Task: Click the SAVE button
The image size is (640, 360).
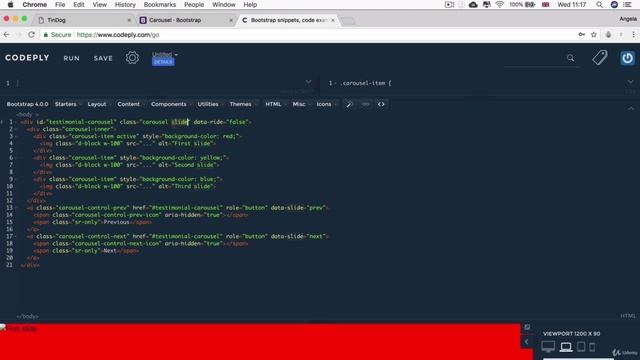Action: (103, 58)
